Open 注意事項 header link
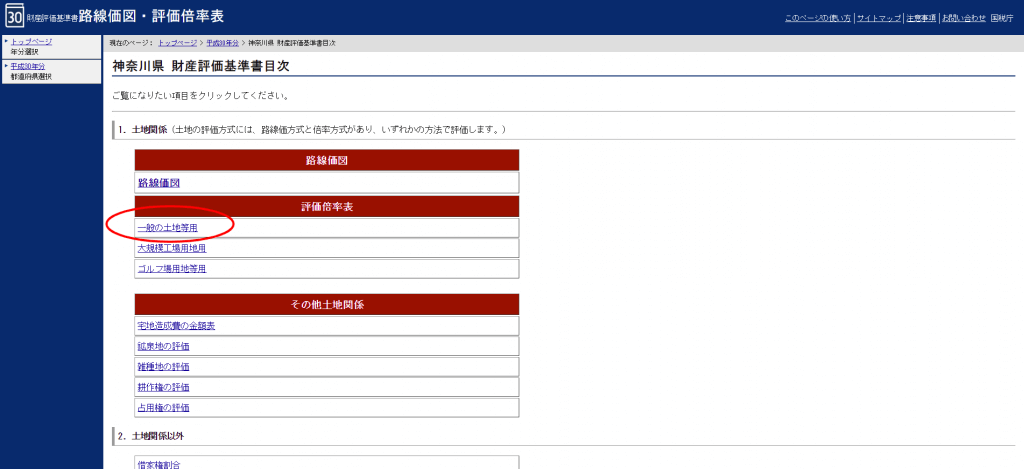 coord(920,18)
